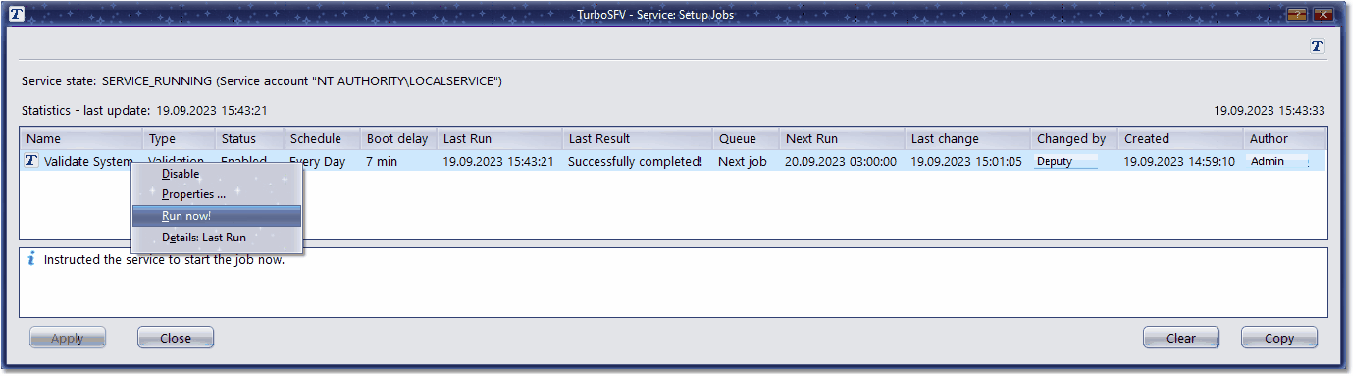The image size is (1353, 376).
Task: Click the Last change column header
Action: 968,139
